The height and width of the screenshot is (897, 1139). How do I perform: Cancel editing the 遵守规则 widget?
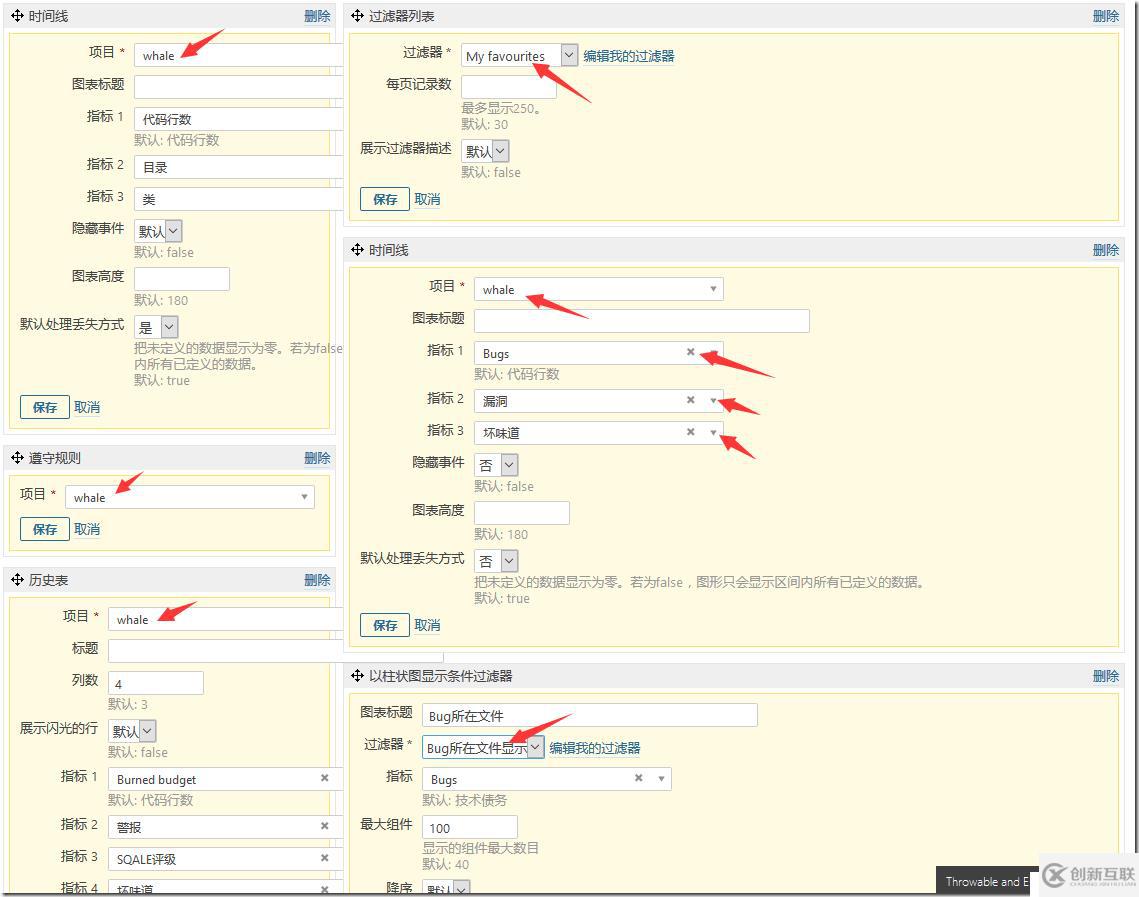(x=87, y=529)
